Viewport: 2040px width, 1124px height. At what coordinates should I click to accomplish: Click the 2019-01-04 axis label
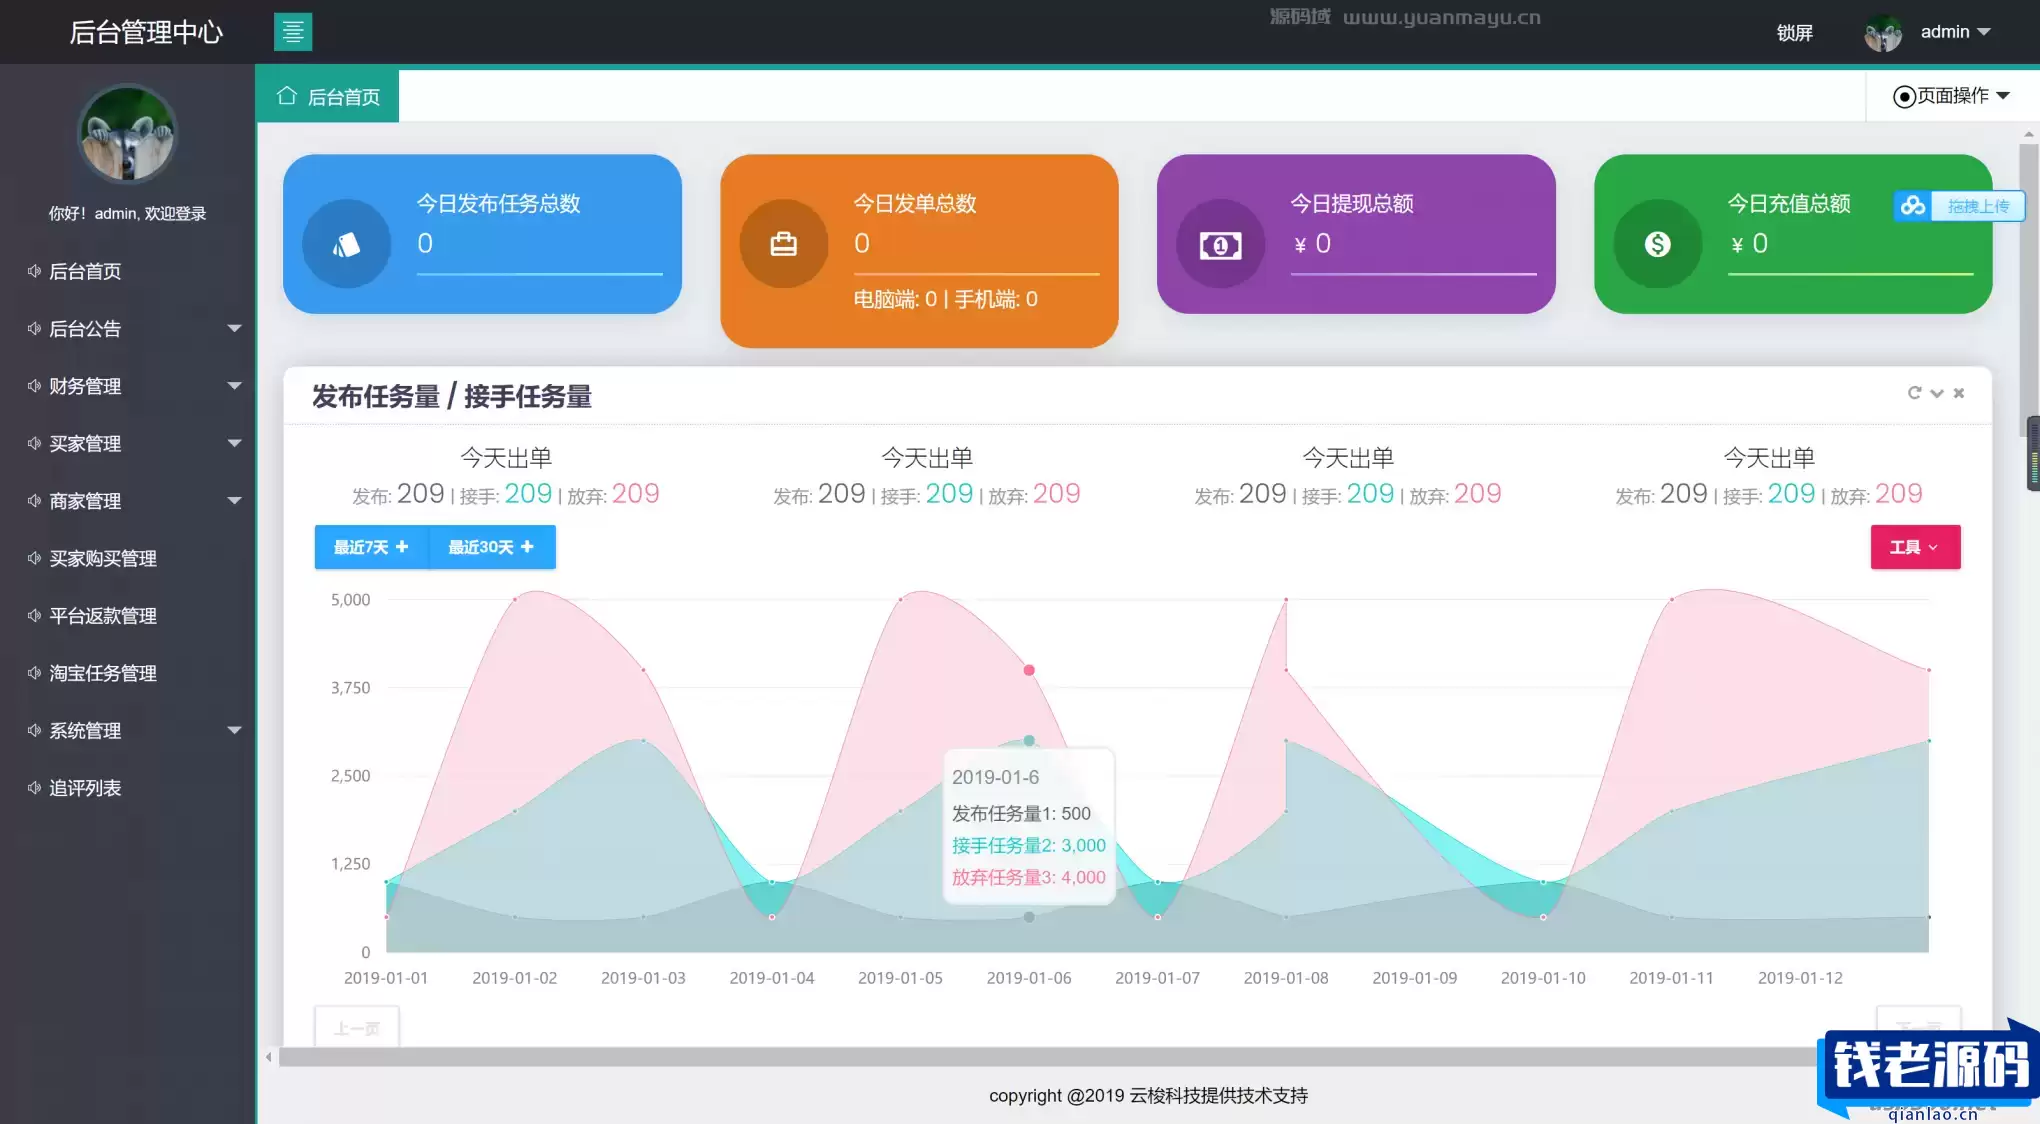click(x=772, y=978)
